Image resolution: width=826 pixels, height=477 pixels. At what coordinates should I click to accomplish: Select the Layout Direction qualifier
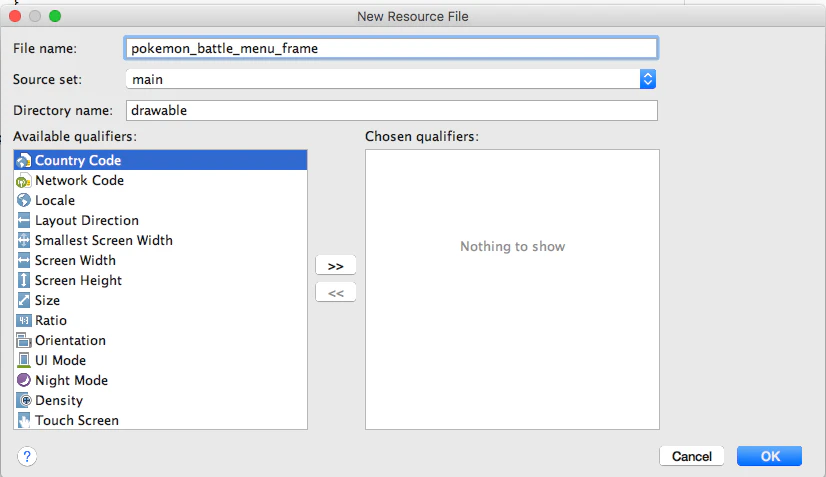click(x=161, y=220)
